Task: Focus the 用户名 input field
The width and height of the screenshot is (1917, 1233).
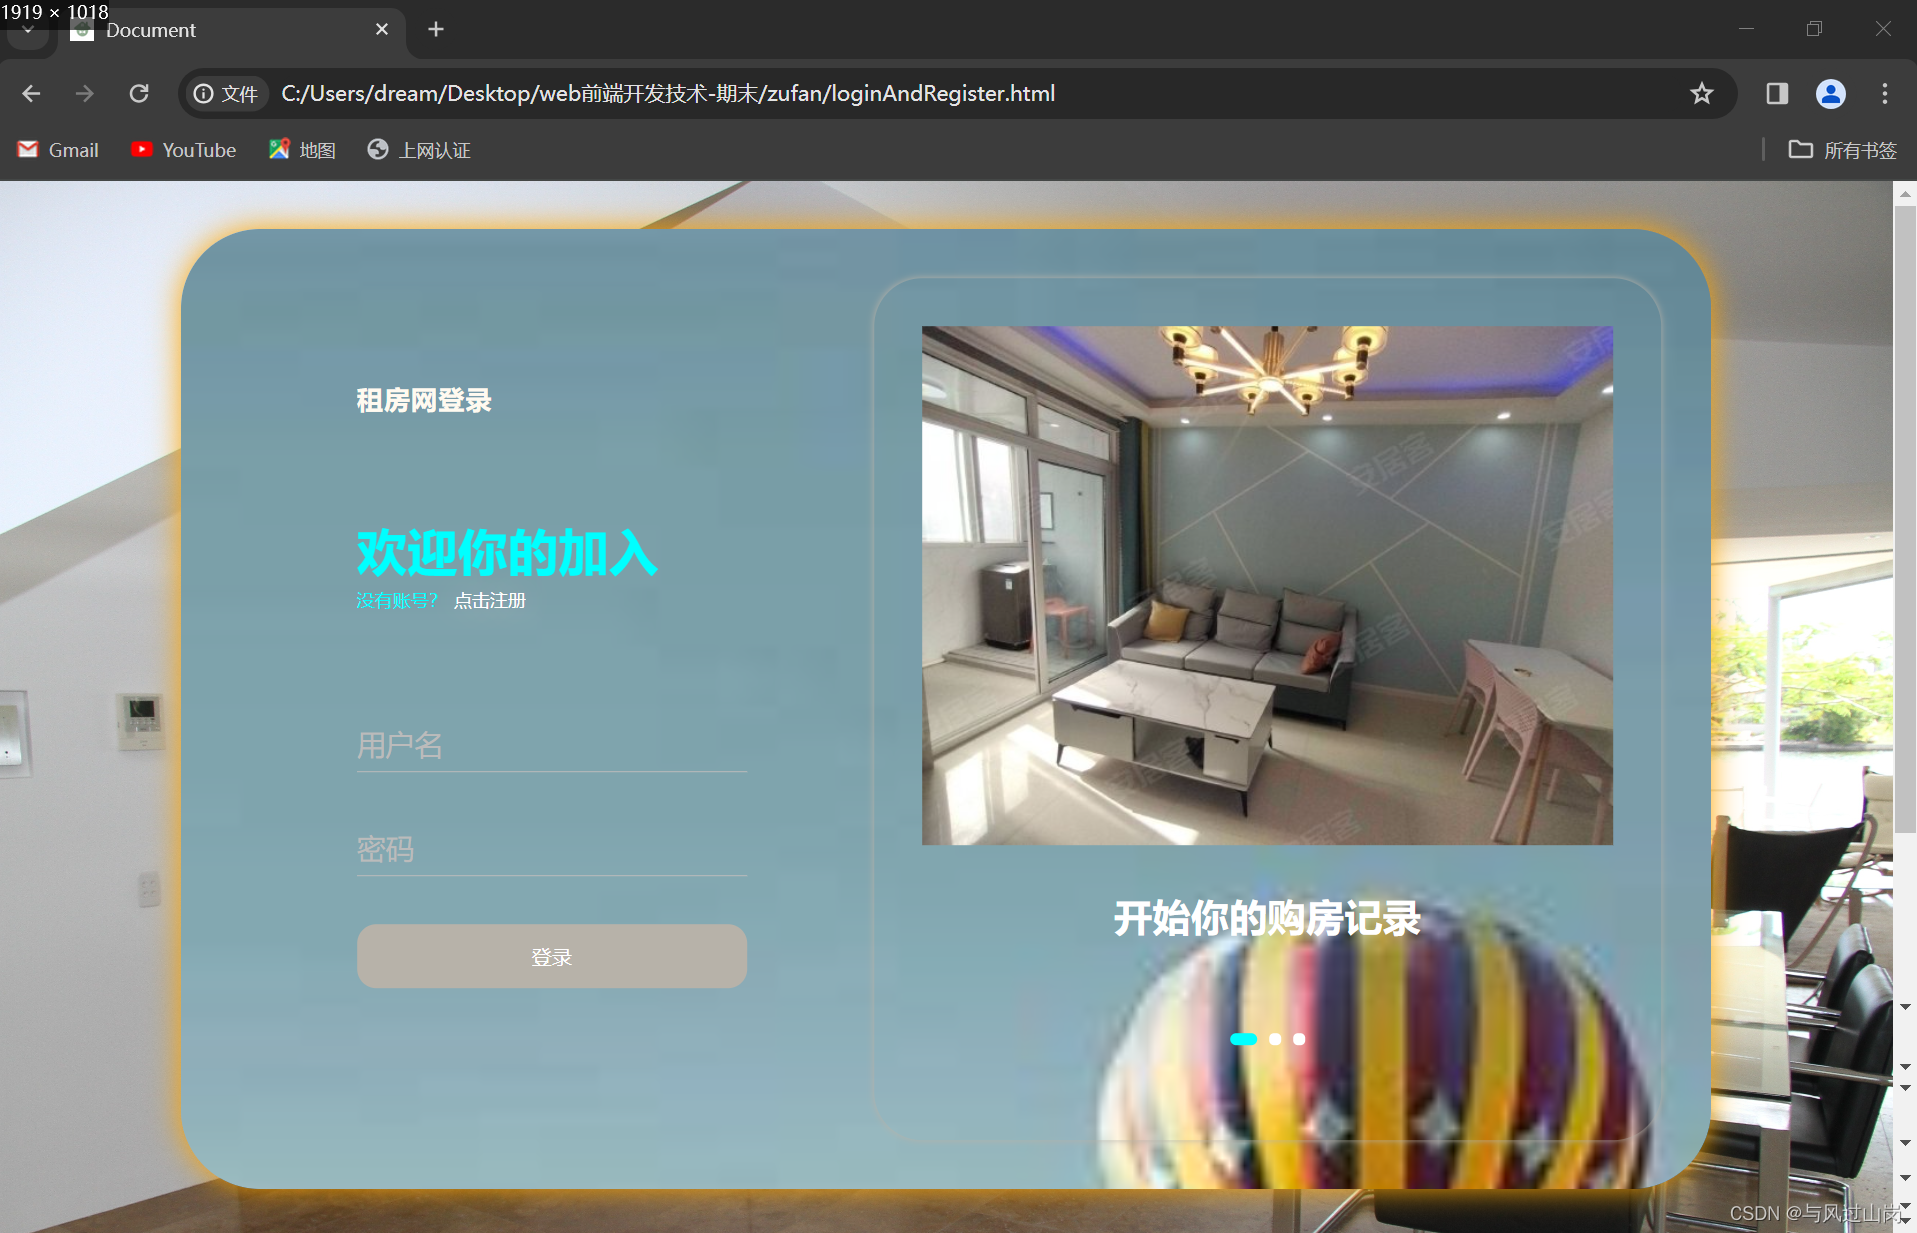Action: point(552,746)
